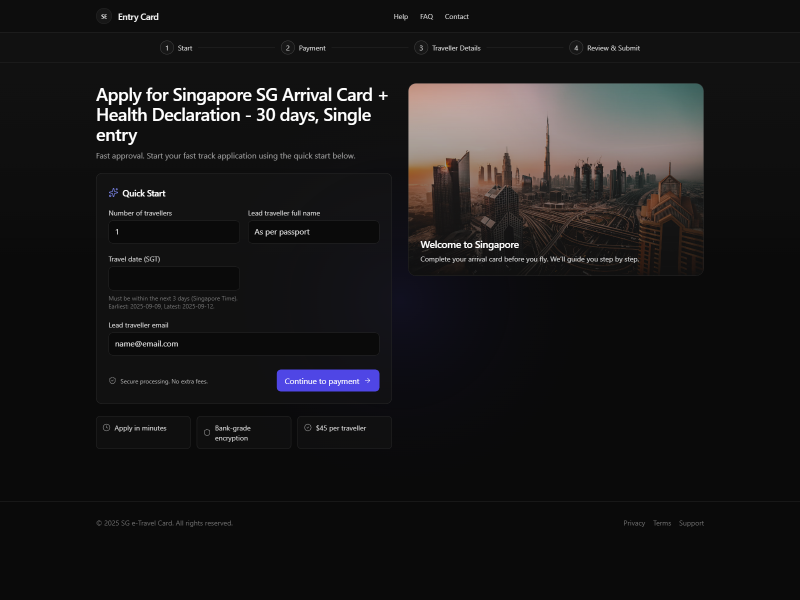Click the lock icon on Bank-grade encryption card
The image size is (800, 600).
click(207, 432)
